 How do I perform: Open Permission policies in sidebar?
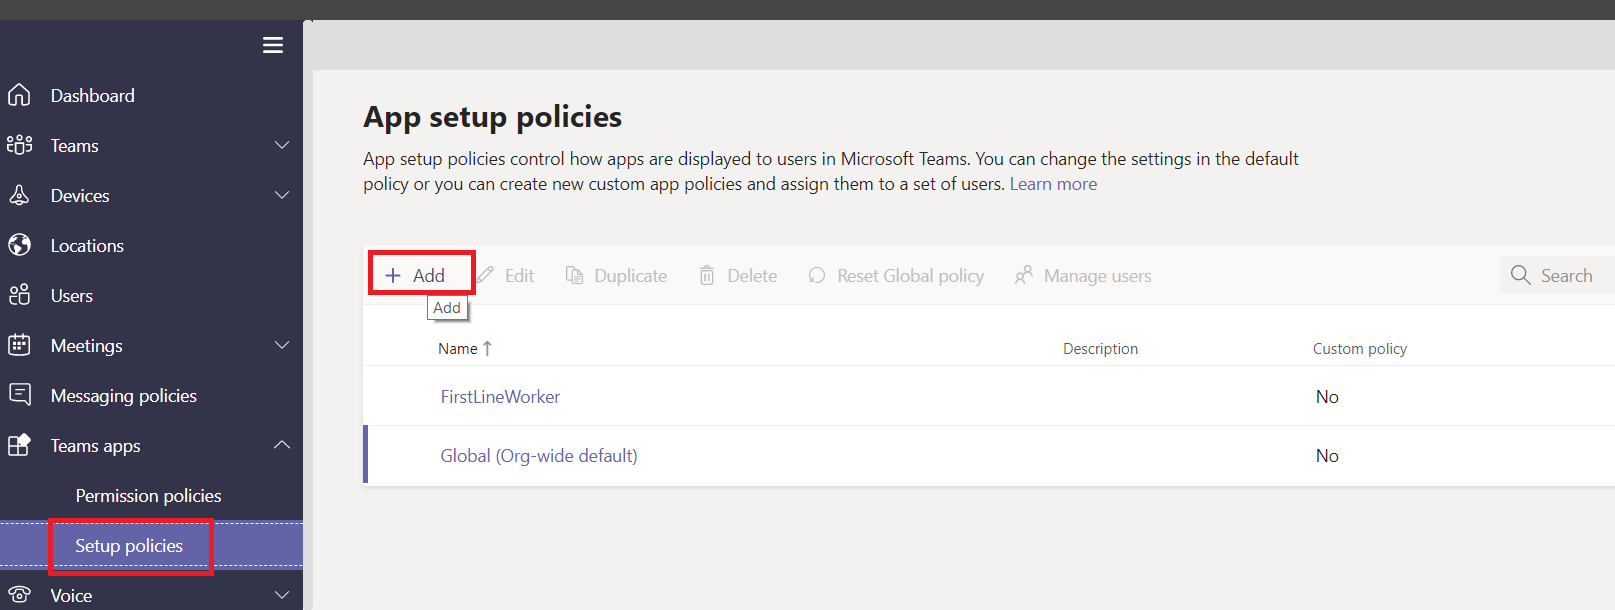click(148, 496)
